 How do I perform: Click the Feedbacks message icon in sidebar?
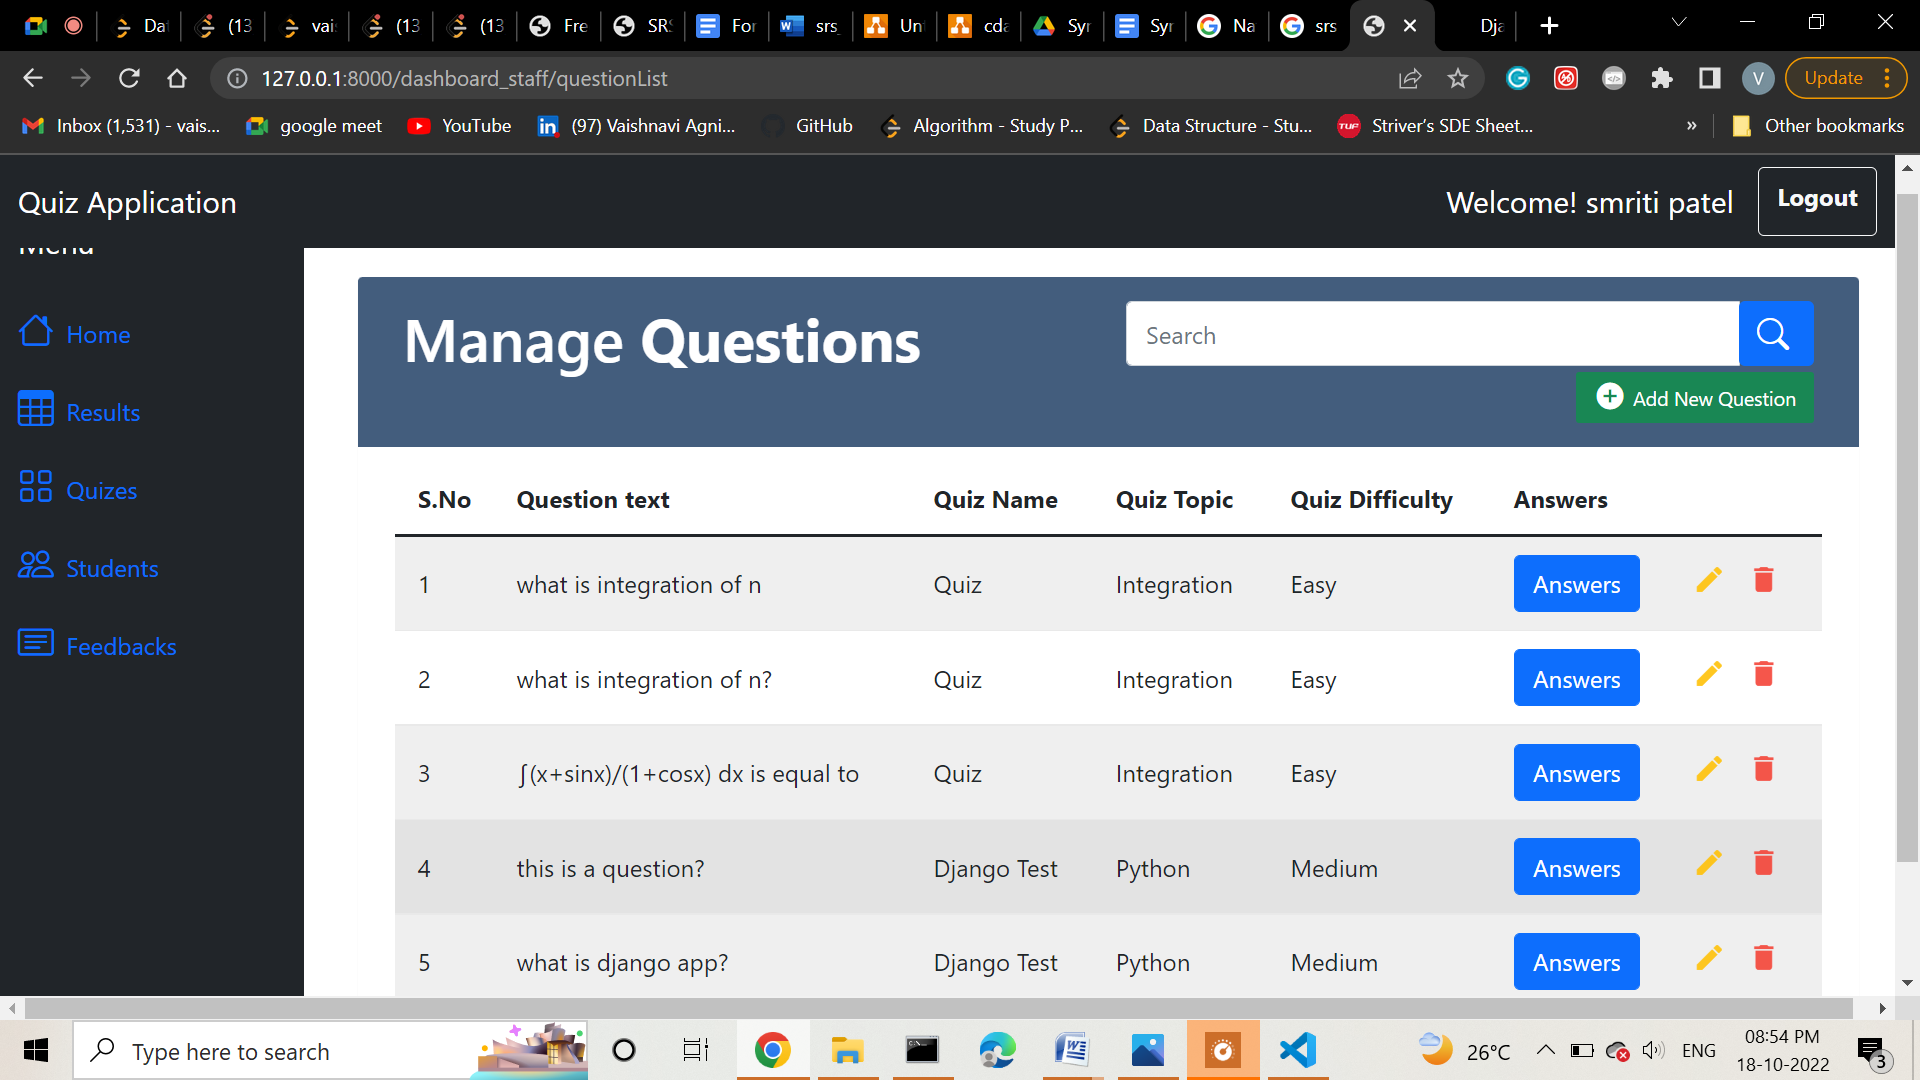[x=36, y=643]
